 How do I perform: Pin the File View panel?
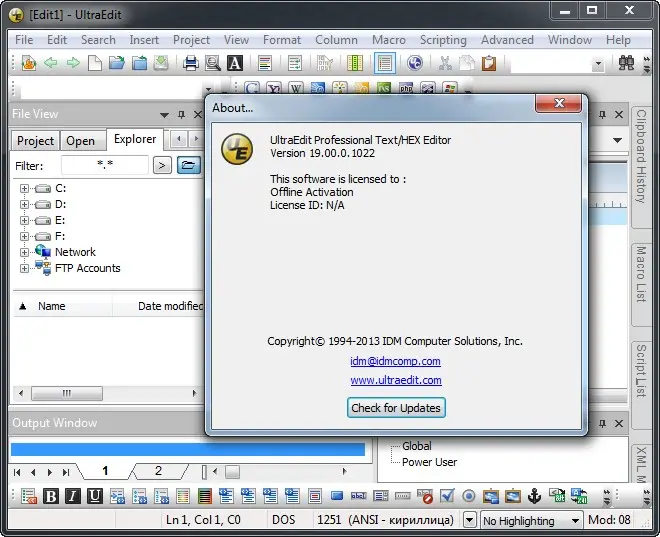click(x=181, y=114)
